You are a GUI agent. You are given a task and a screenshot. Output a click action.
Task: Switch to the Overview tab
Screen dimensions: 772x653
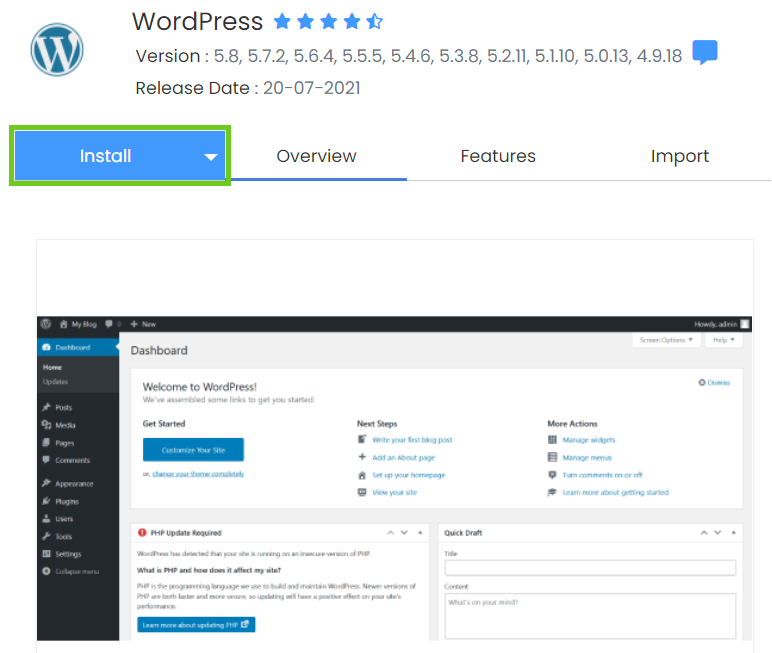coord(316,156)
